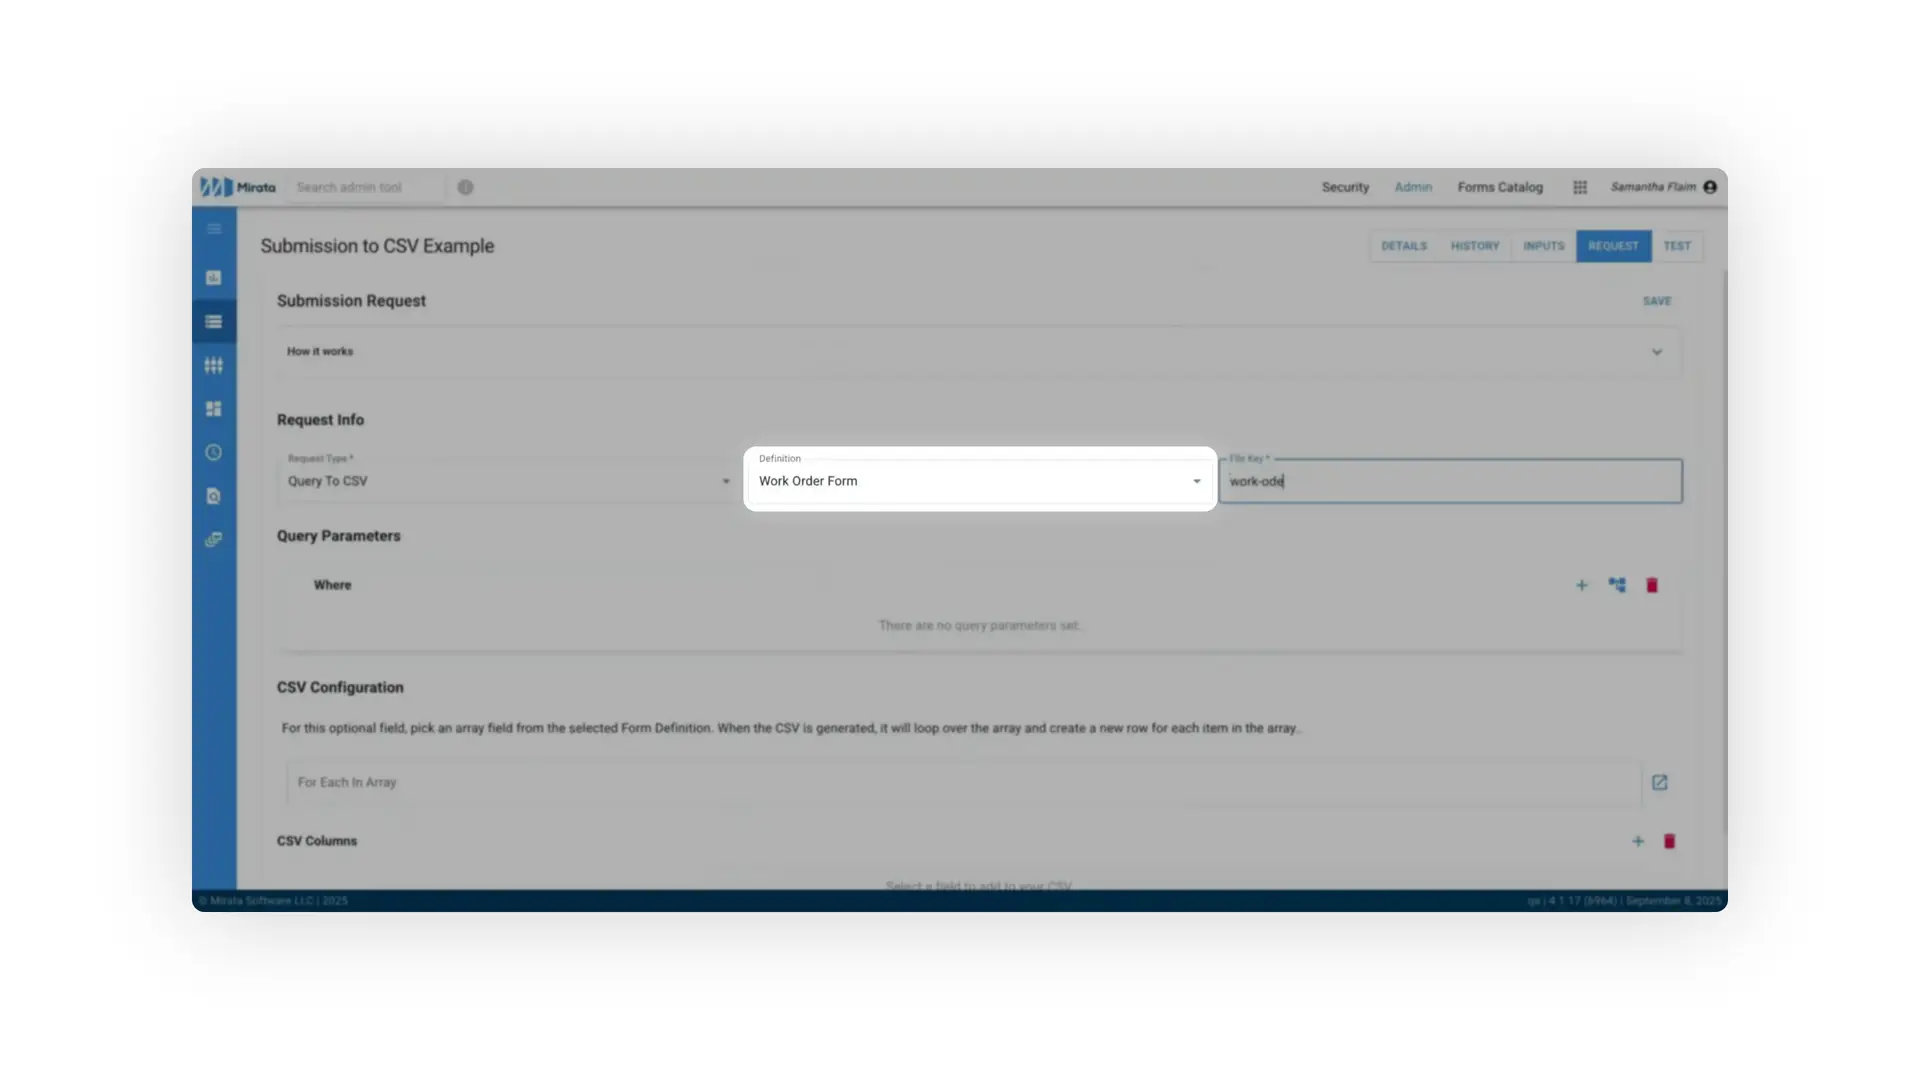This screenshot has width=1920, height=1080.
Task: Open the For Each In Array external picker
Action: (x=1660, y=783)
